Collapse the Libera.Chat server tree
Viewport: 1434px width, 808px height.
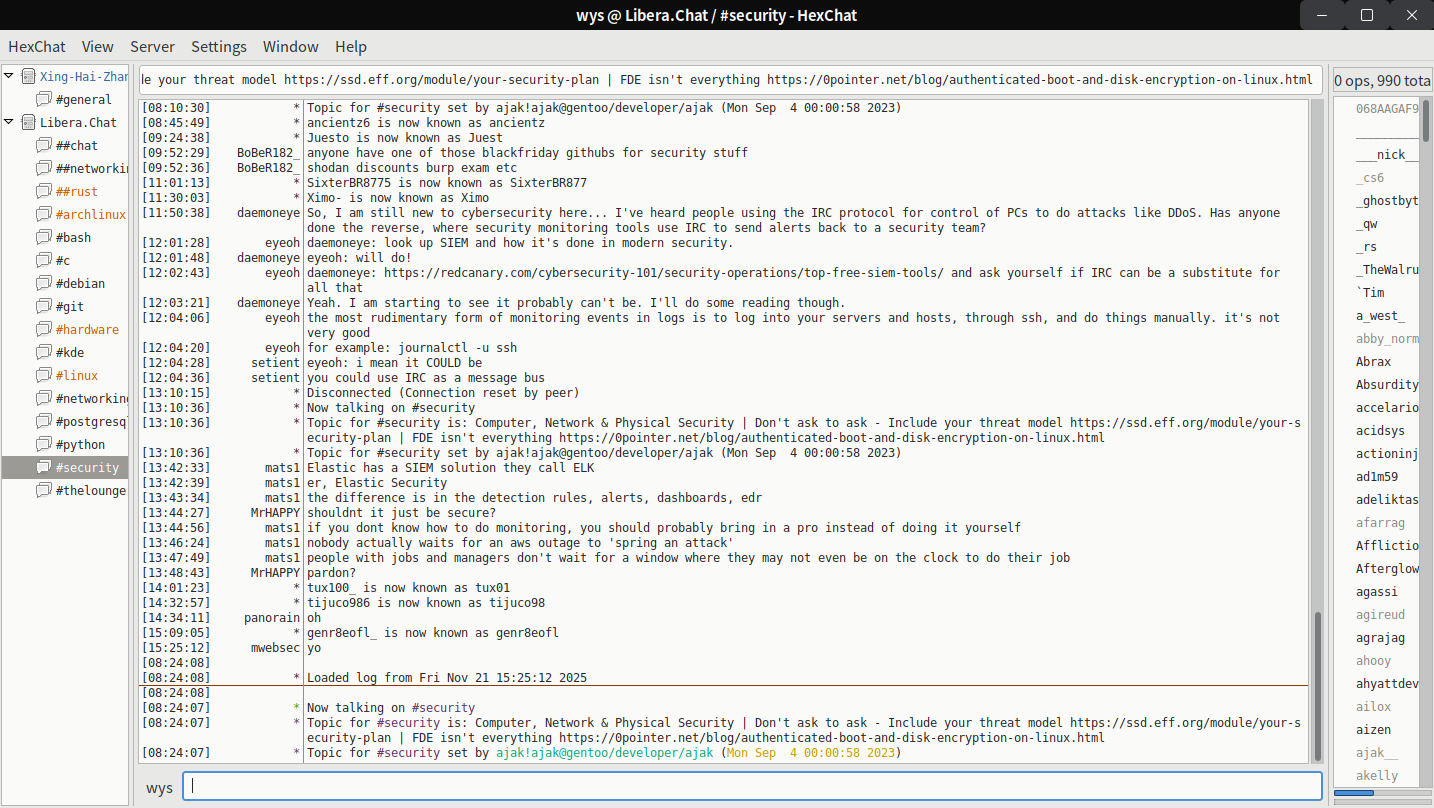(x=9, y=122)
